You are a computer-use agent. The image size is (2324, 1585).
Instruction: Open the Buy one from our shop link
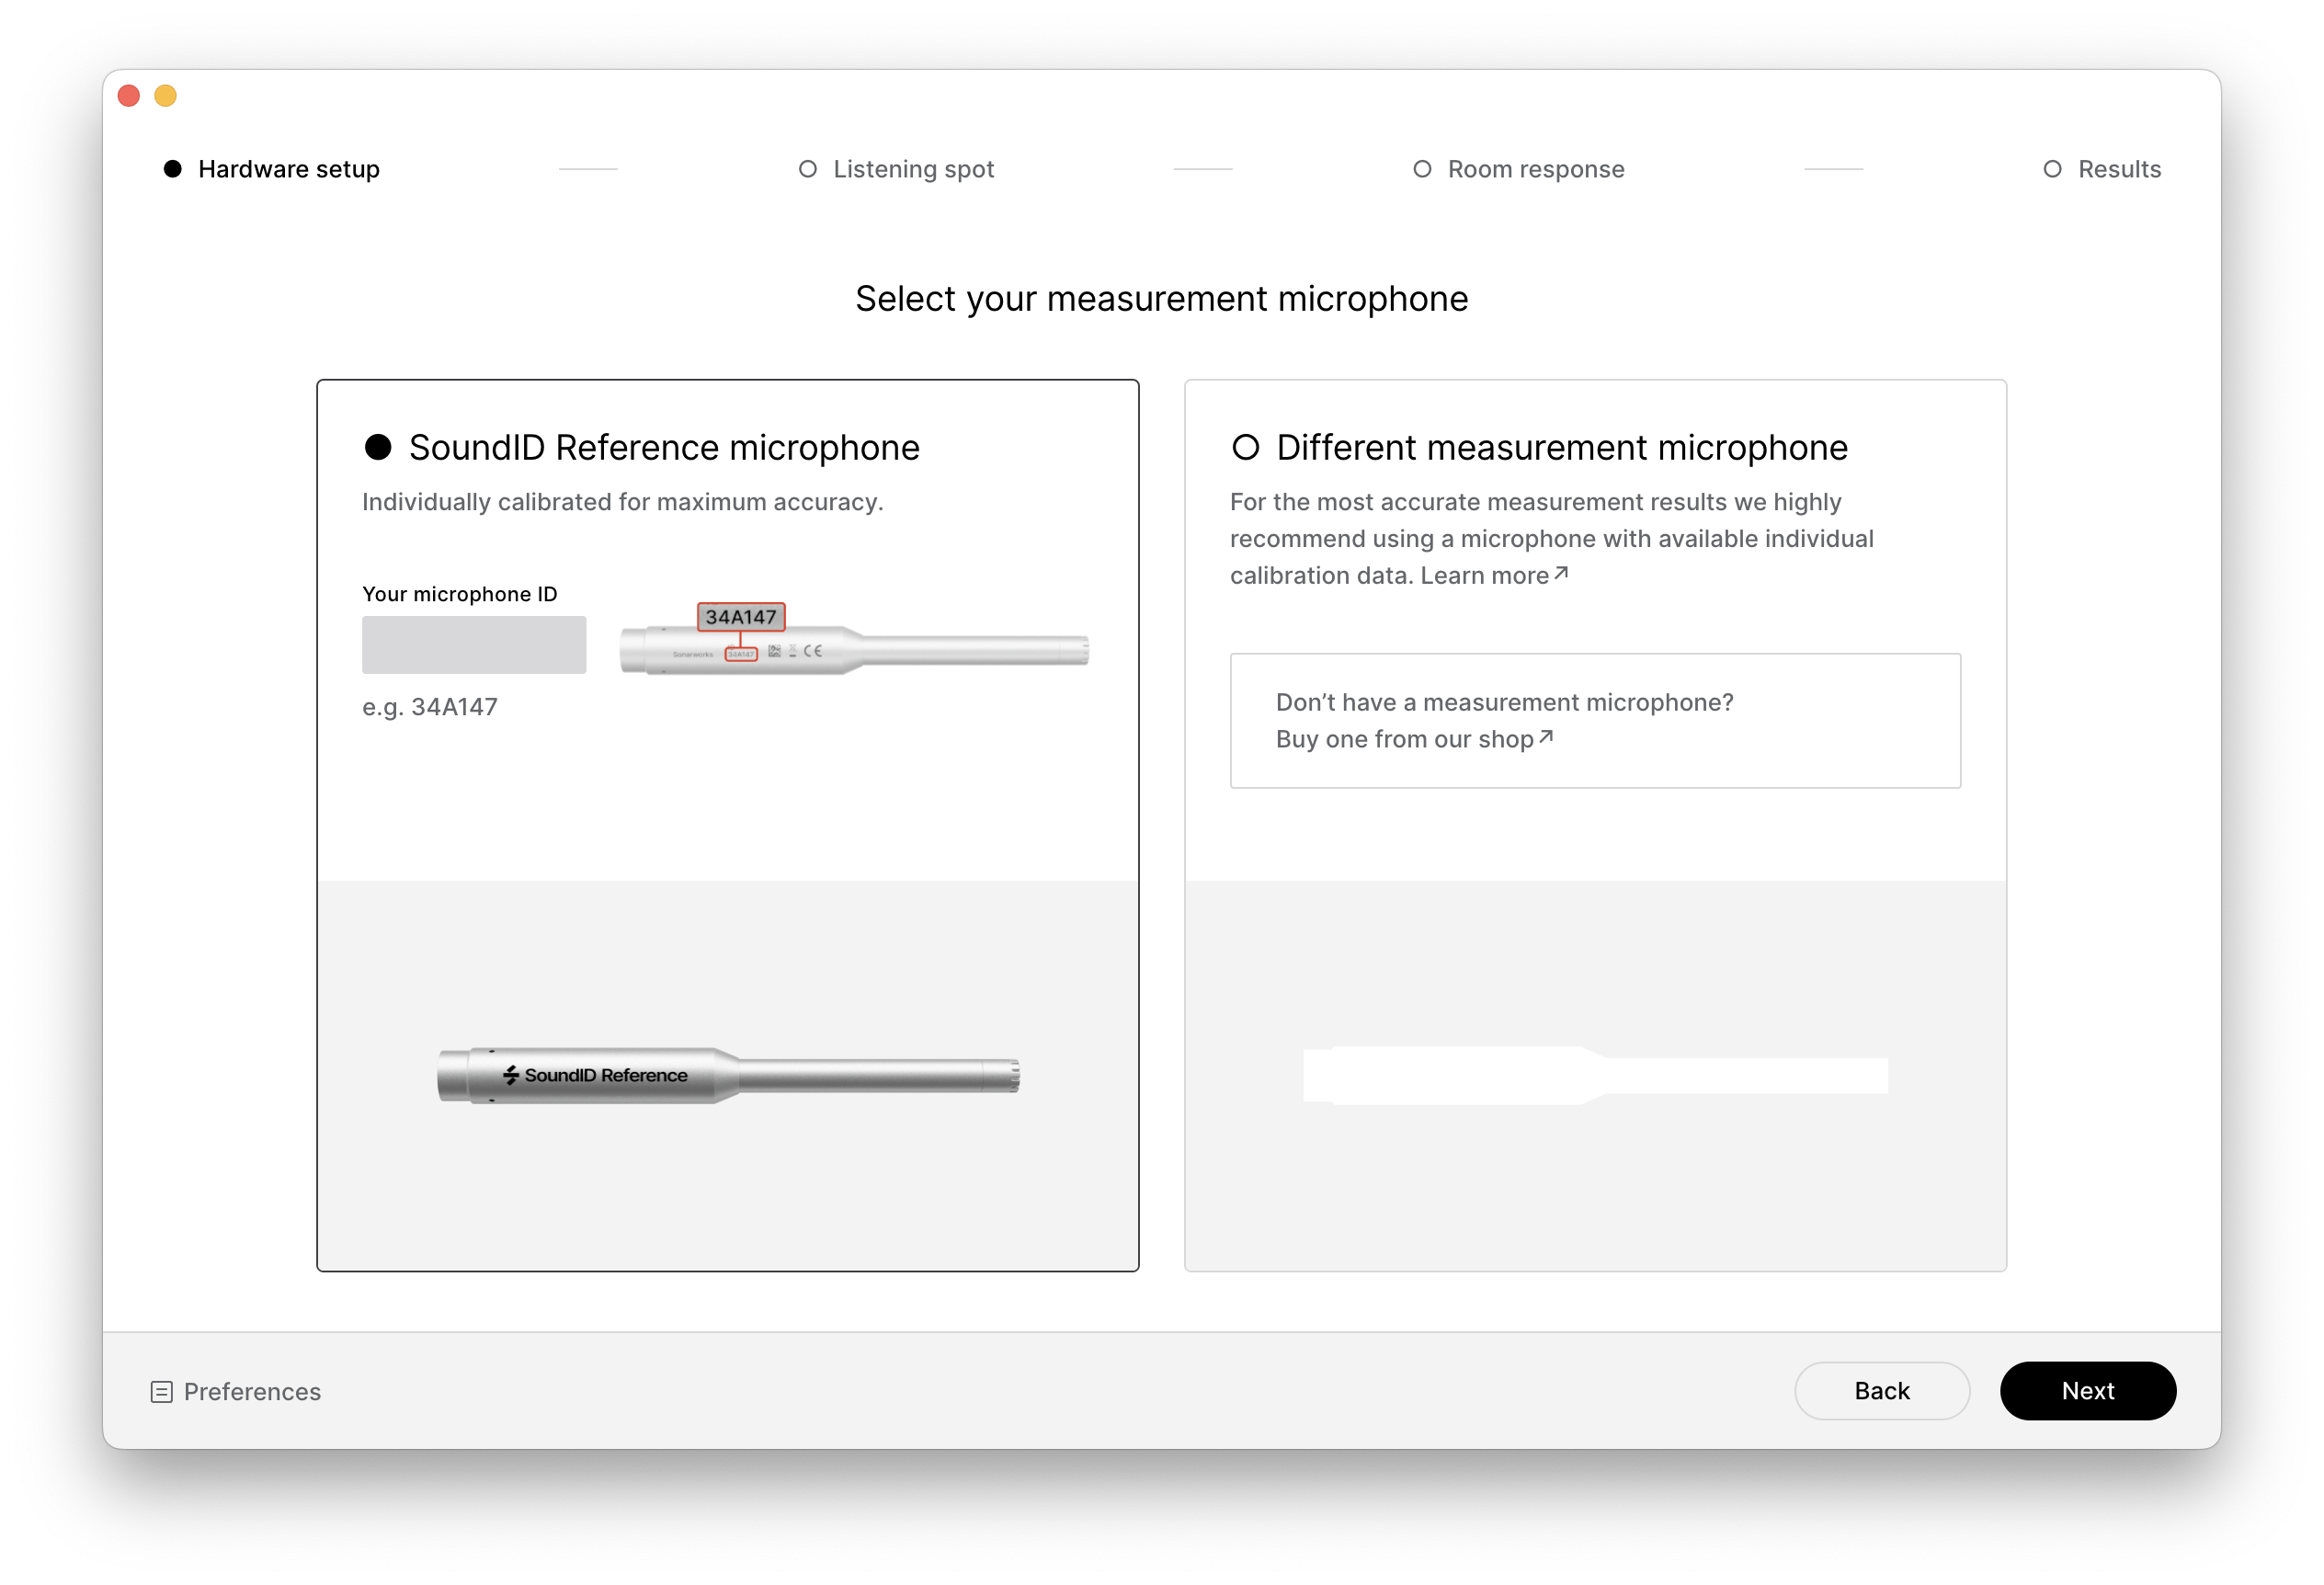1404,739
